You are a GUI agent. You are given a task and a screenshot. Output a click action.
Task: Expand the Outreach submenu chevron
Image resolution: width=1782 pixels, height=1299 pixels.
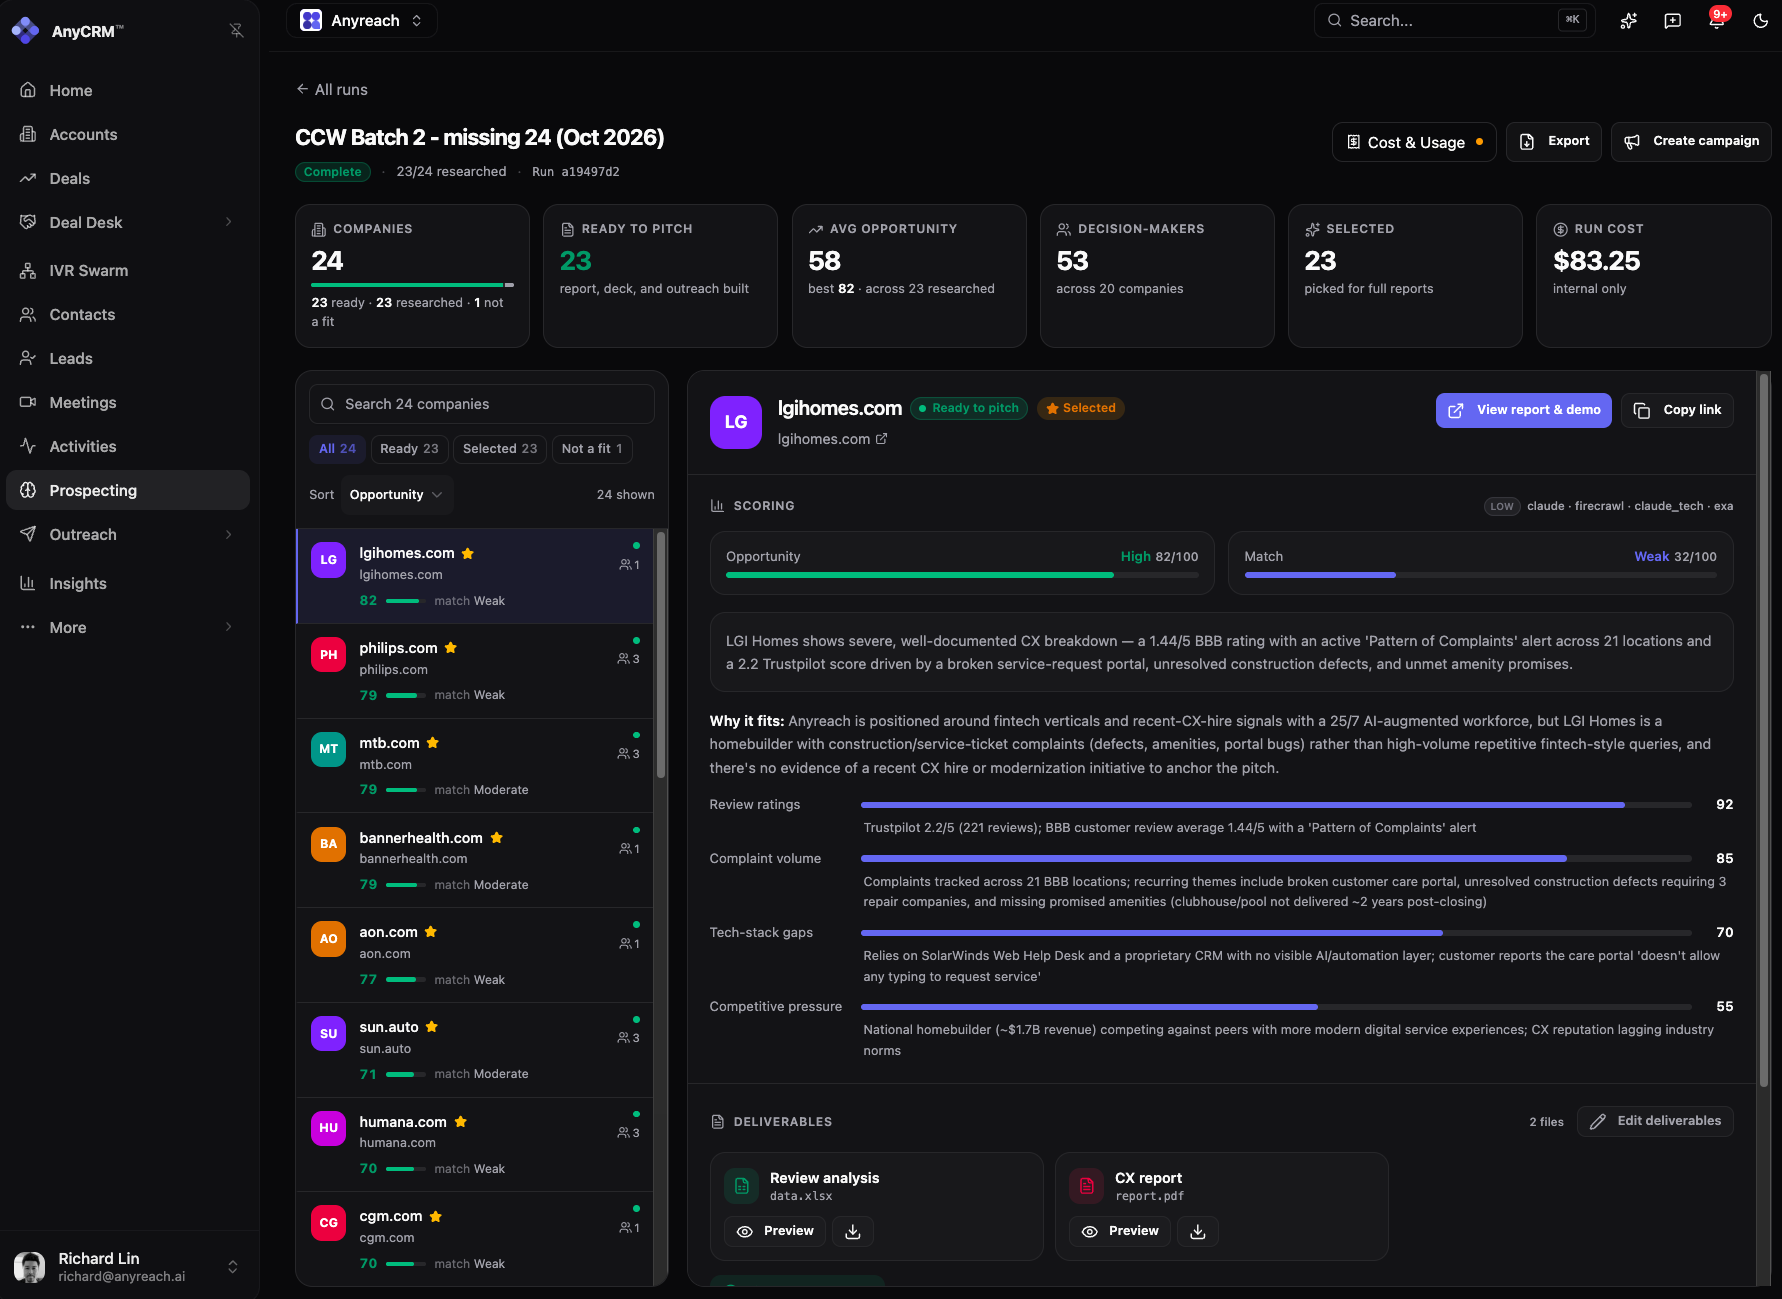[x=229, y=534]
